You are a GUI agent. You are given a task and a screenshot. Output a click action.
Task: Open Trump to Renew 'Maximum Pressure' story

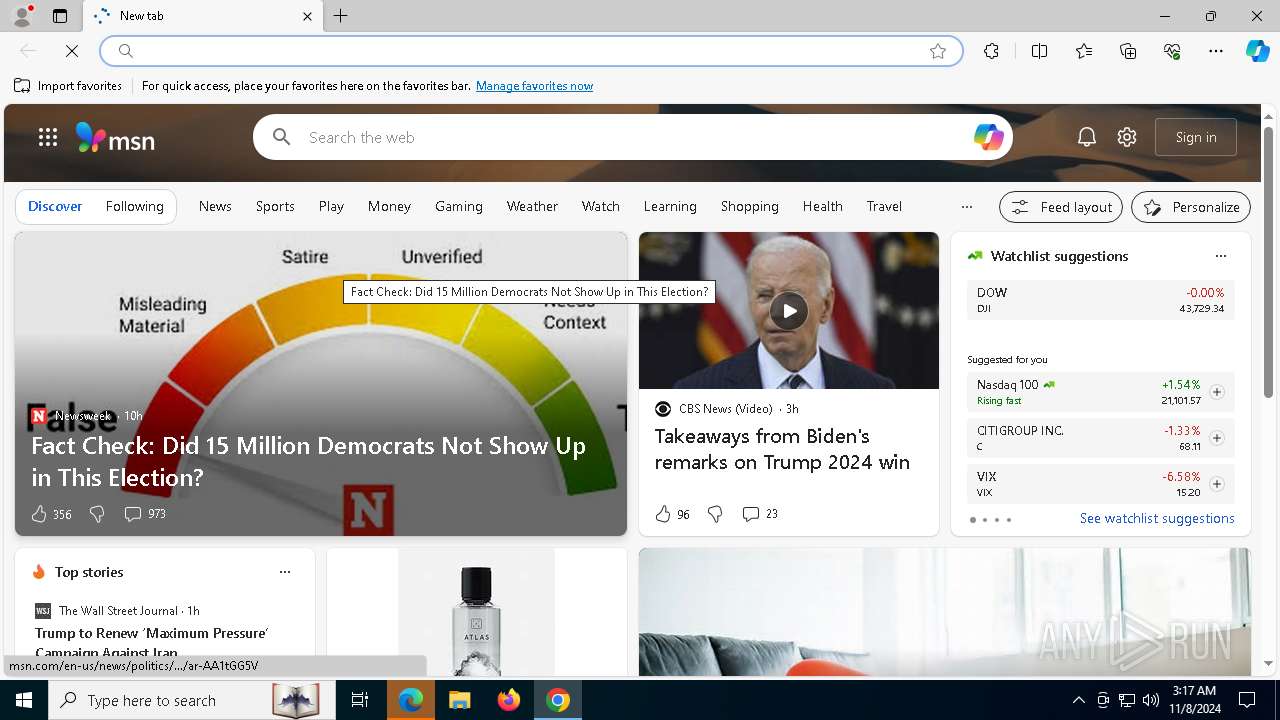(x=152, y=642)
